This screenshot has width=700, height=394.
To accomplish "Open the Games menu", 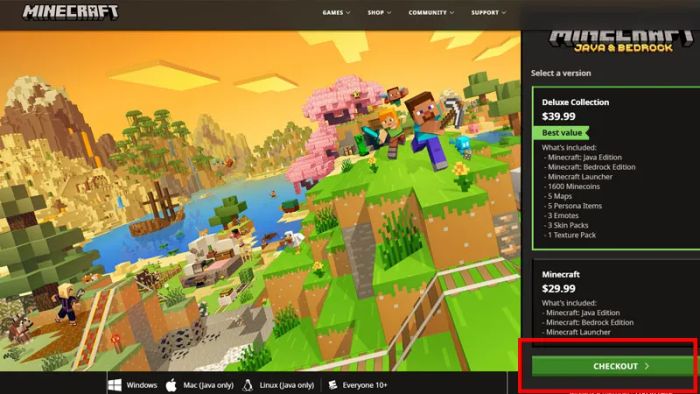I will pyautogui.click(x=336, y=12).
